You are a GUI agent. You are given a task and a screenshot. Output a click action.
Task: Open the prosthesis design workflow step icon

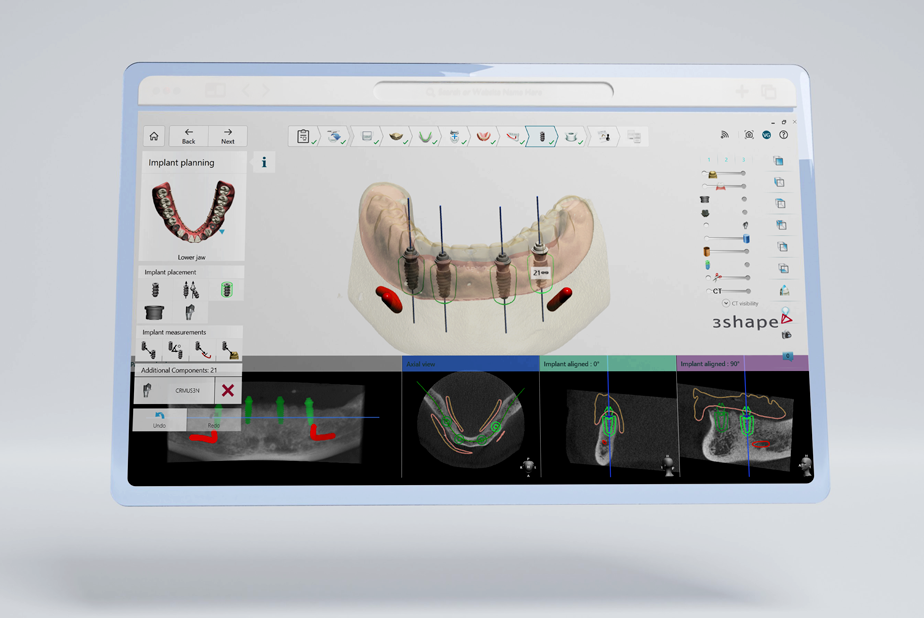pos(481,137)
